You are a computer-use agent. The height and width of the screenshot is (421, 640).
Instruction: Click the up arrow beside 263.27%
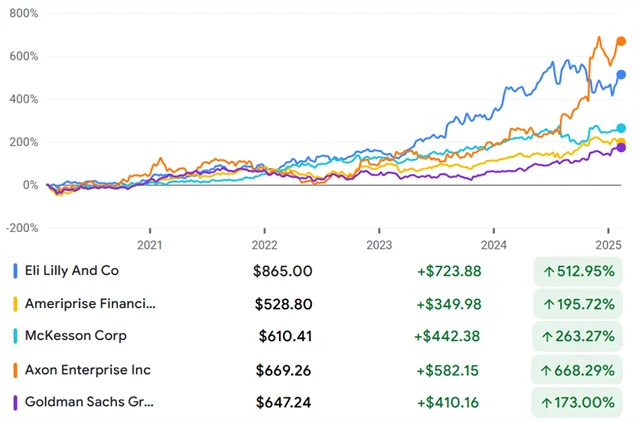(x=549, y=336)
